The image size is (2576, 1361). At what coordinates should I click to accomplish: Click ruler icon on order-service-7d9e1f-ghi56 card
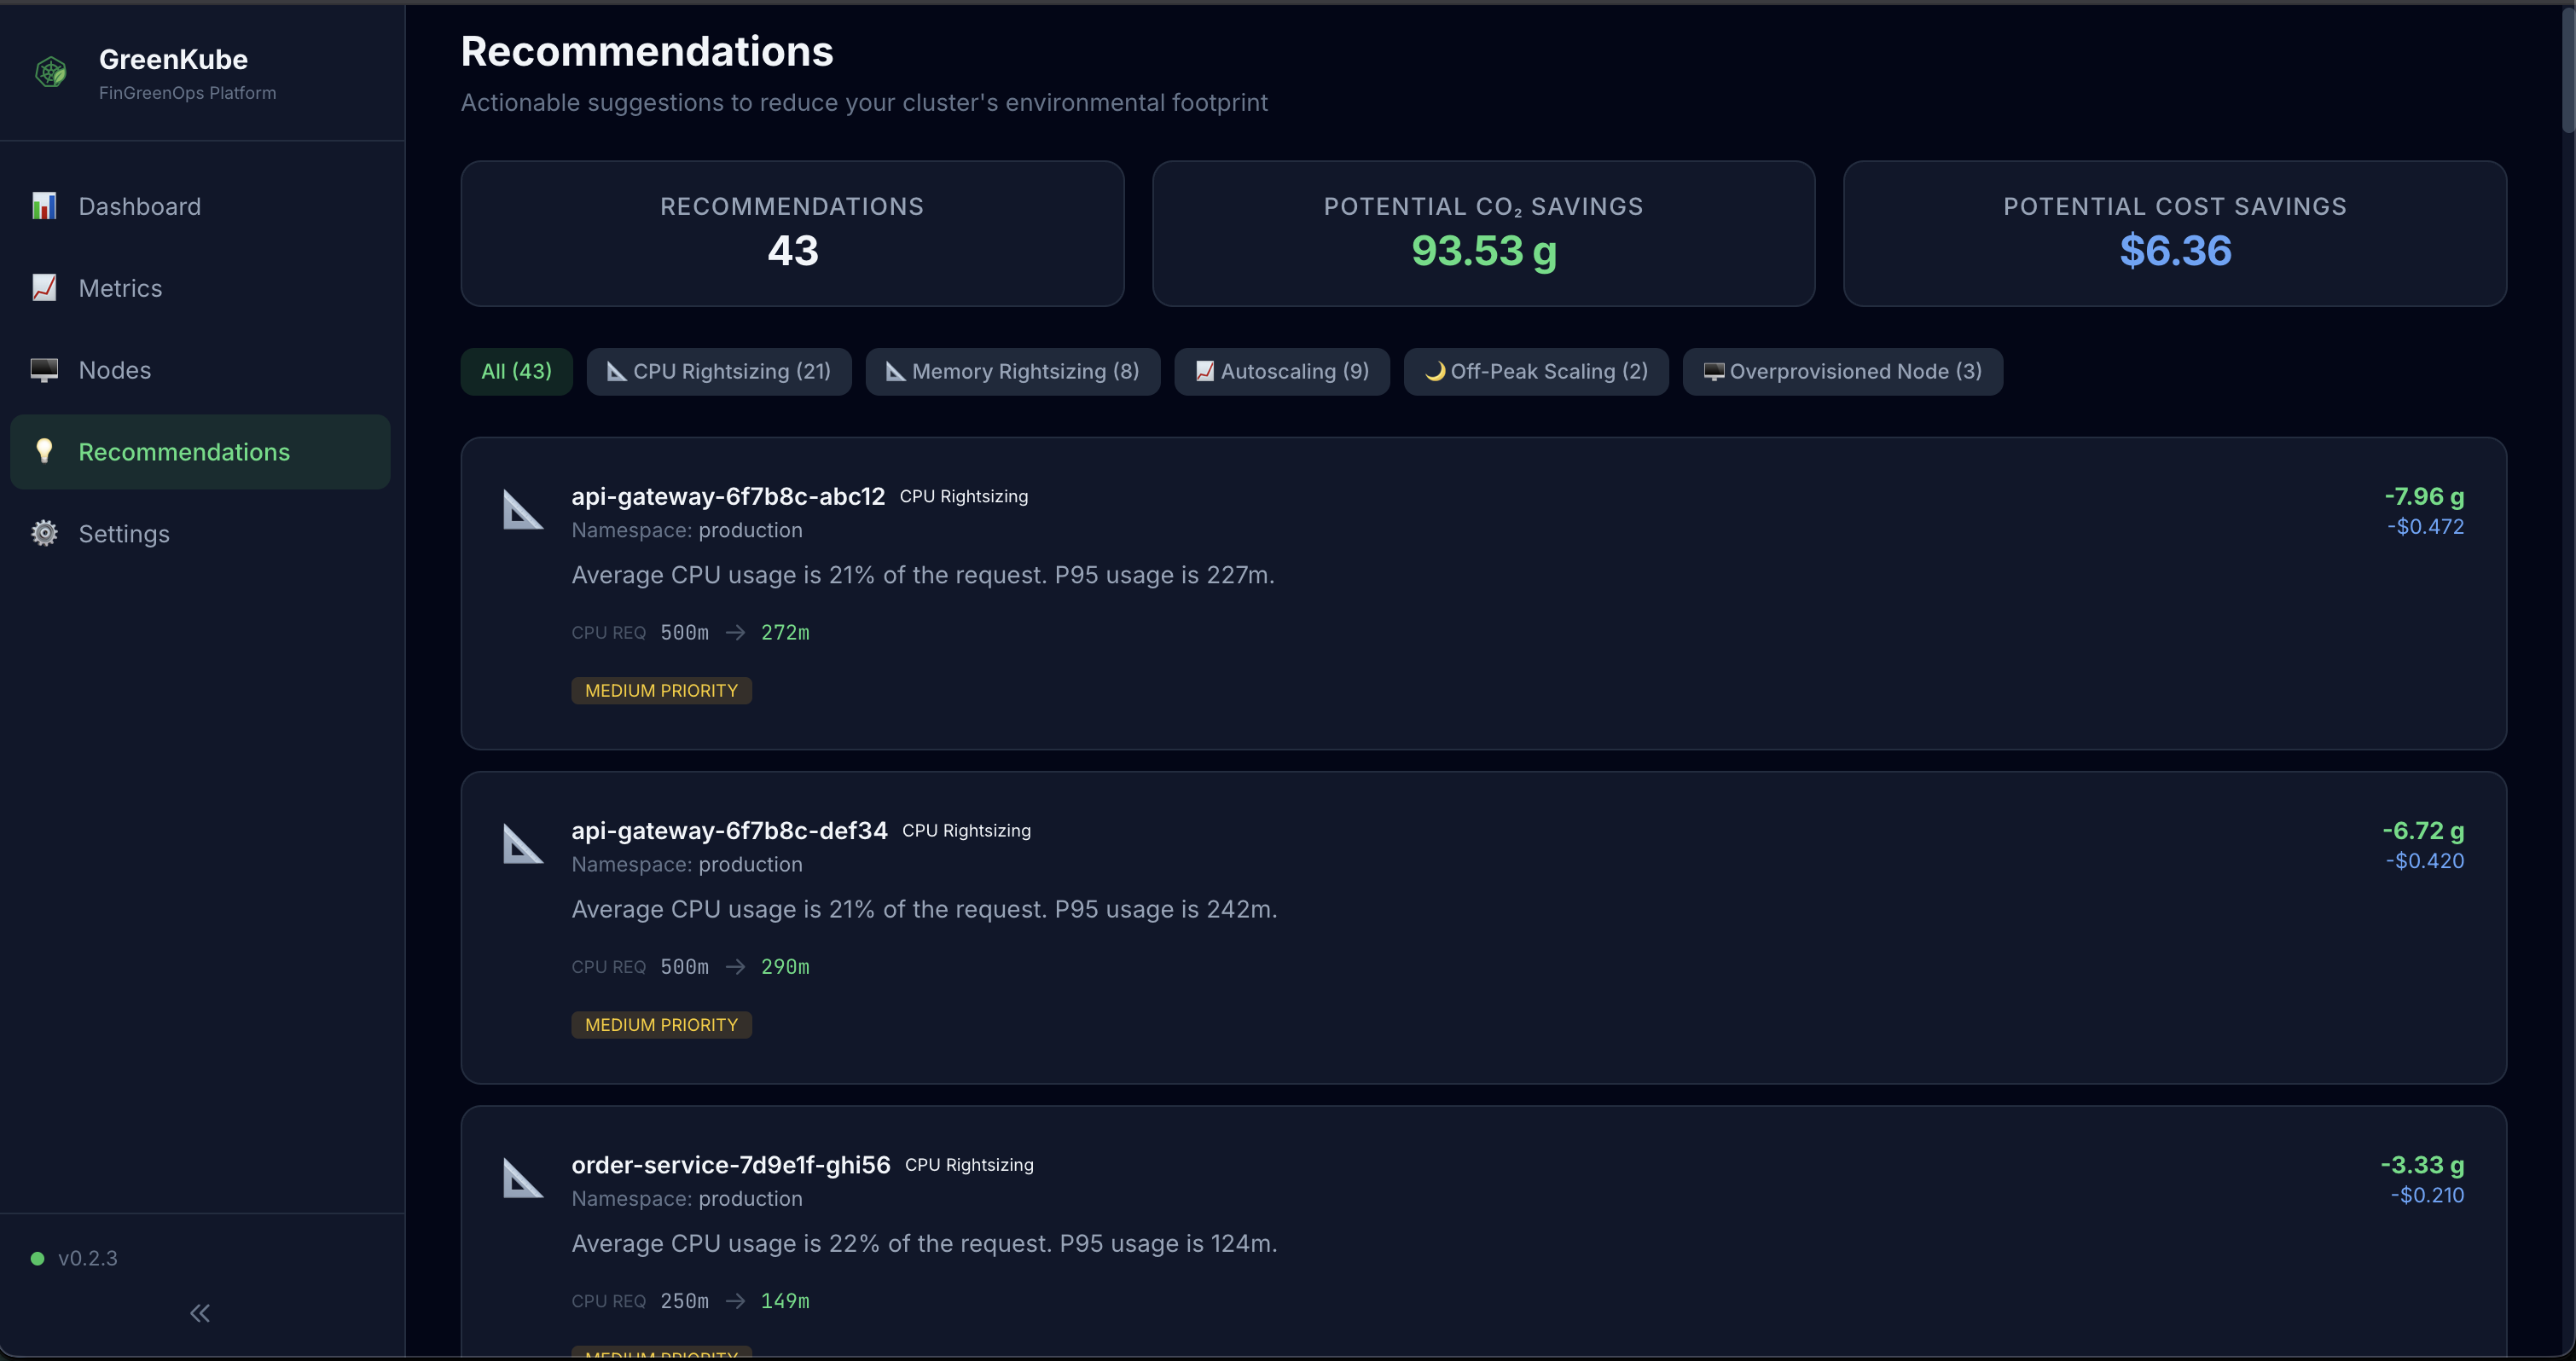522,1178
